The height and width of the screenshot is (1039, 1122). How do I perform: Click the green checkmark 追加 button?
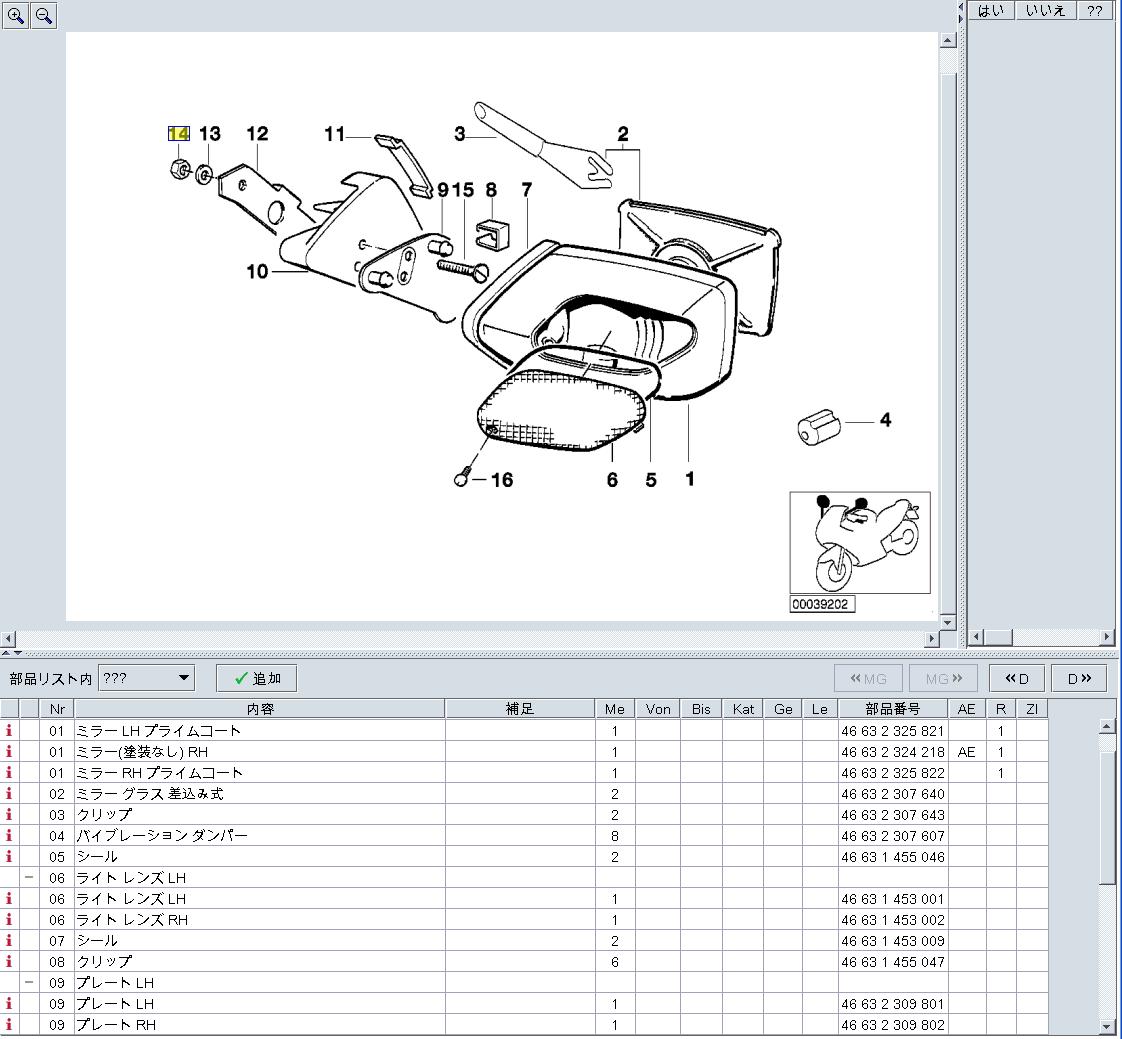pos(257,678)
